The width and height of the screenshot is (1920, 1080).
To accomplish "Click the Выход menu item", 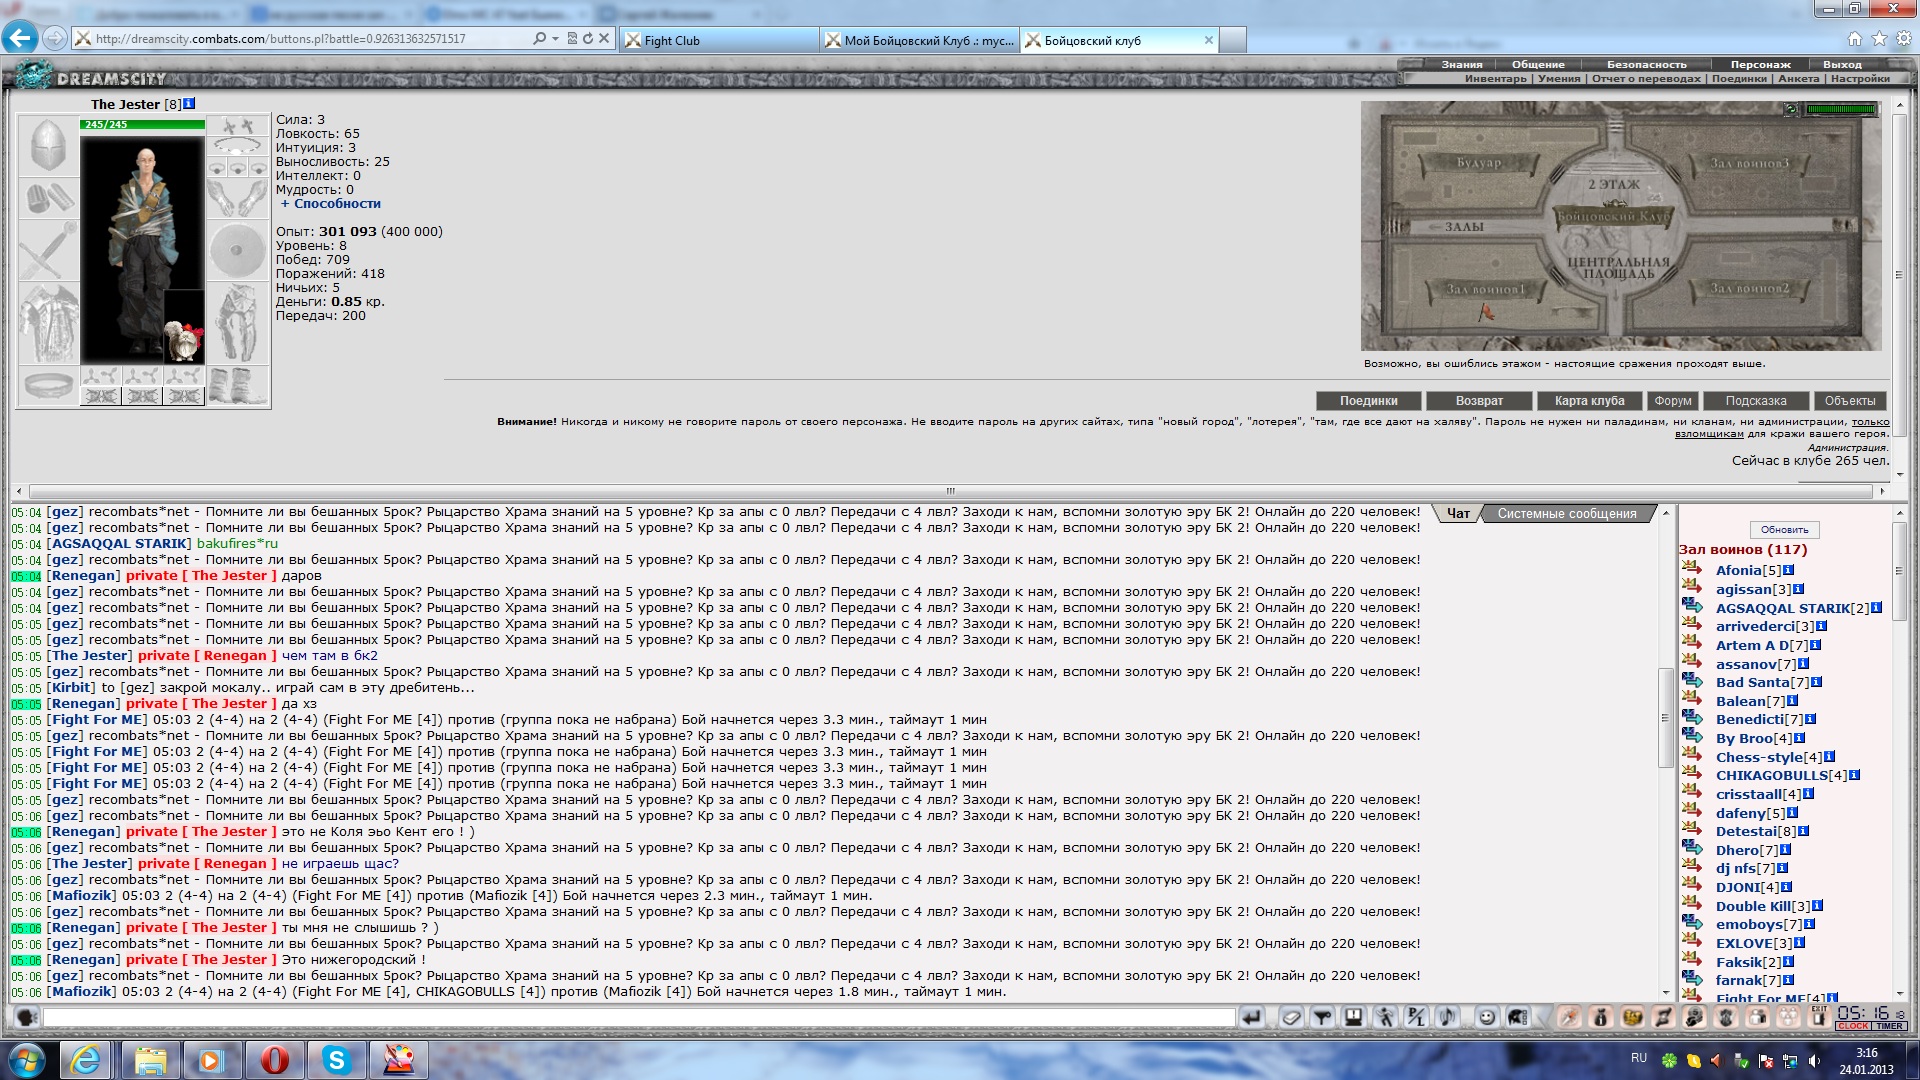I will click(1842, 64).
